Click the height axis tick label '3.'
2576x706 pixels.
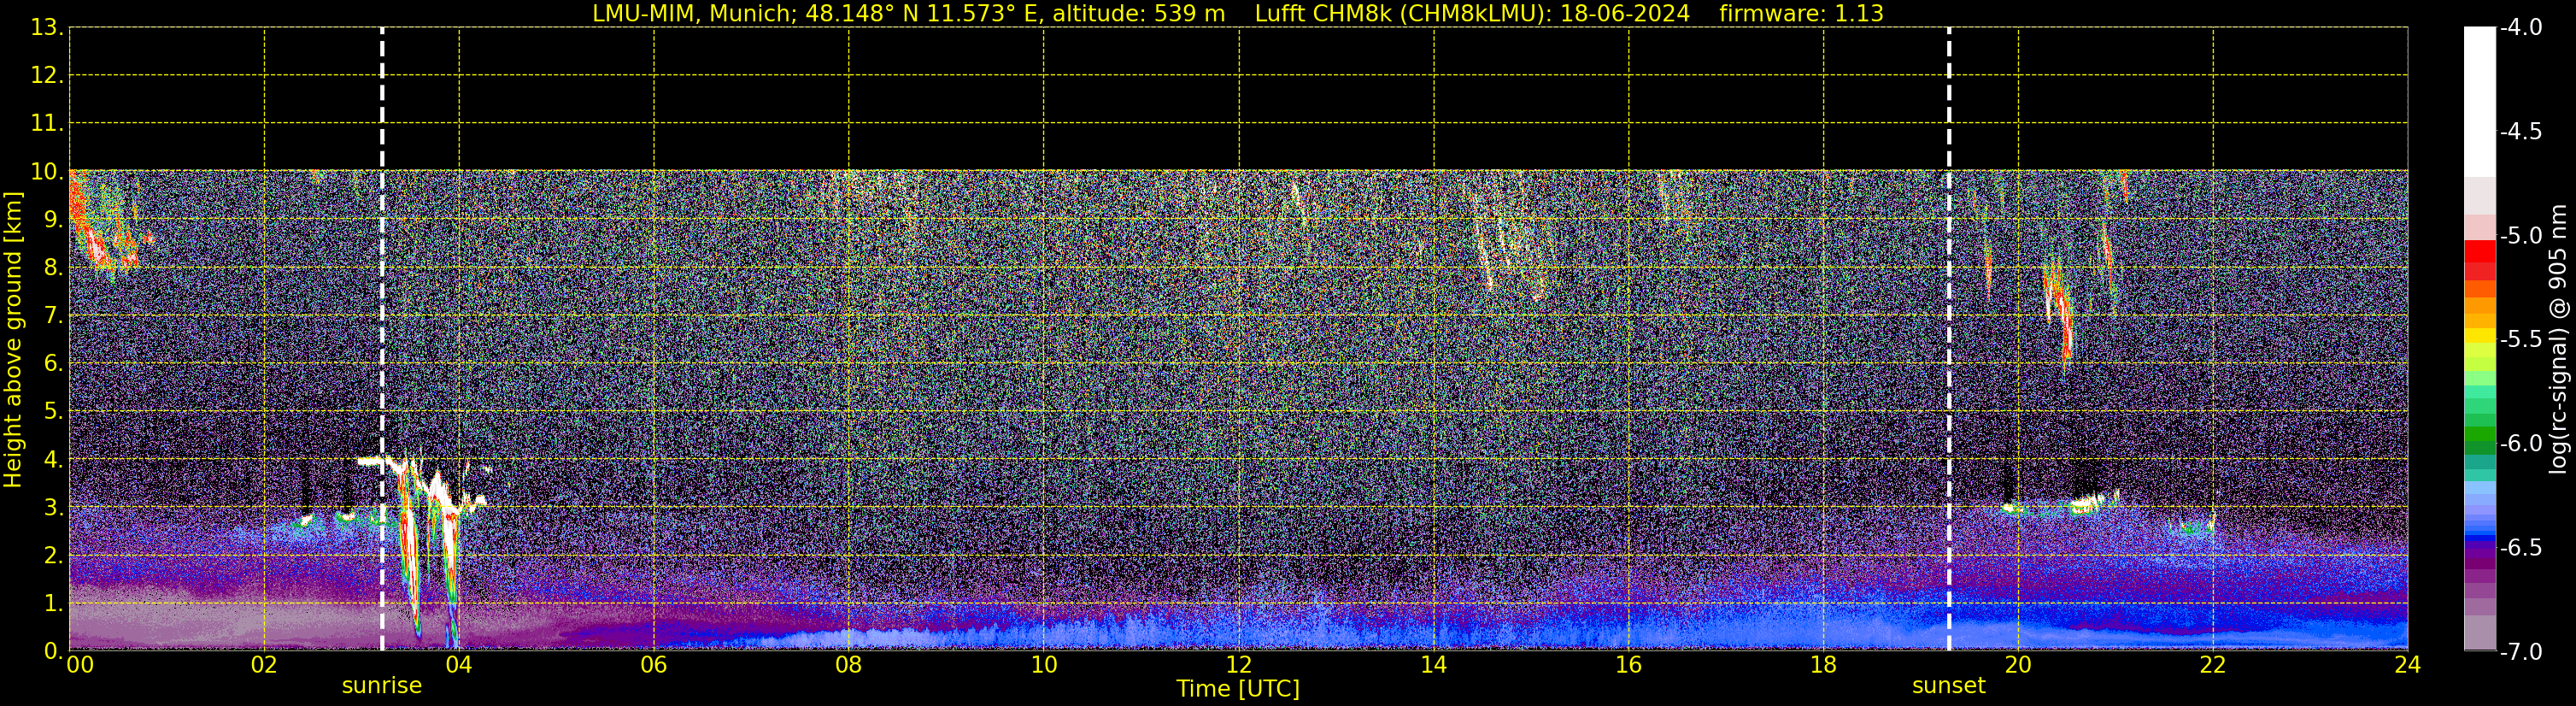coord(54,508)
